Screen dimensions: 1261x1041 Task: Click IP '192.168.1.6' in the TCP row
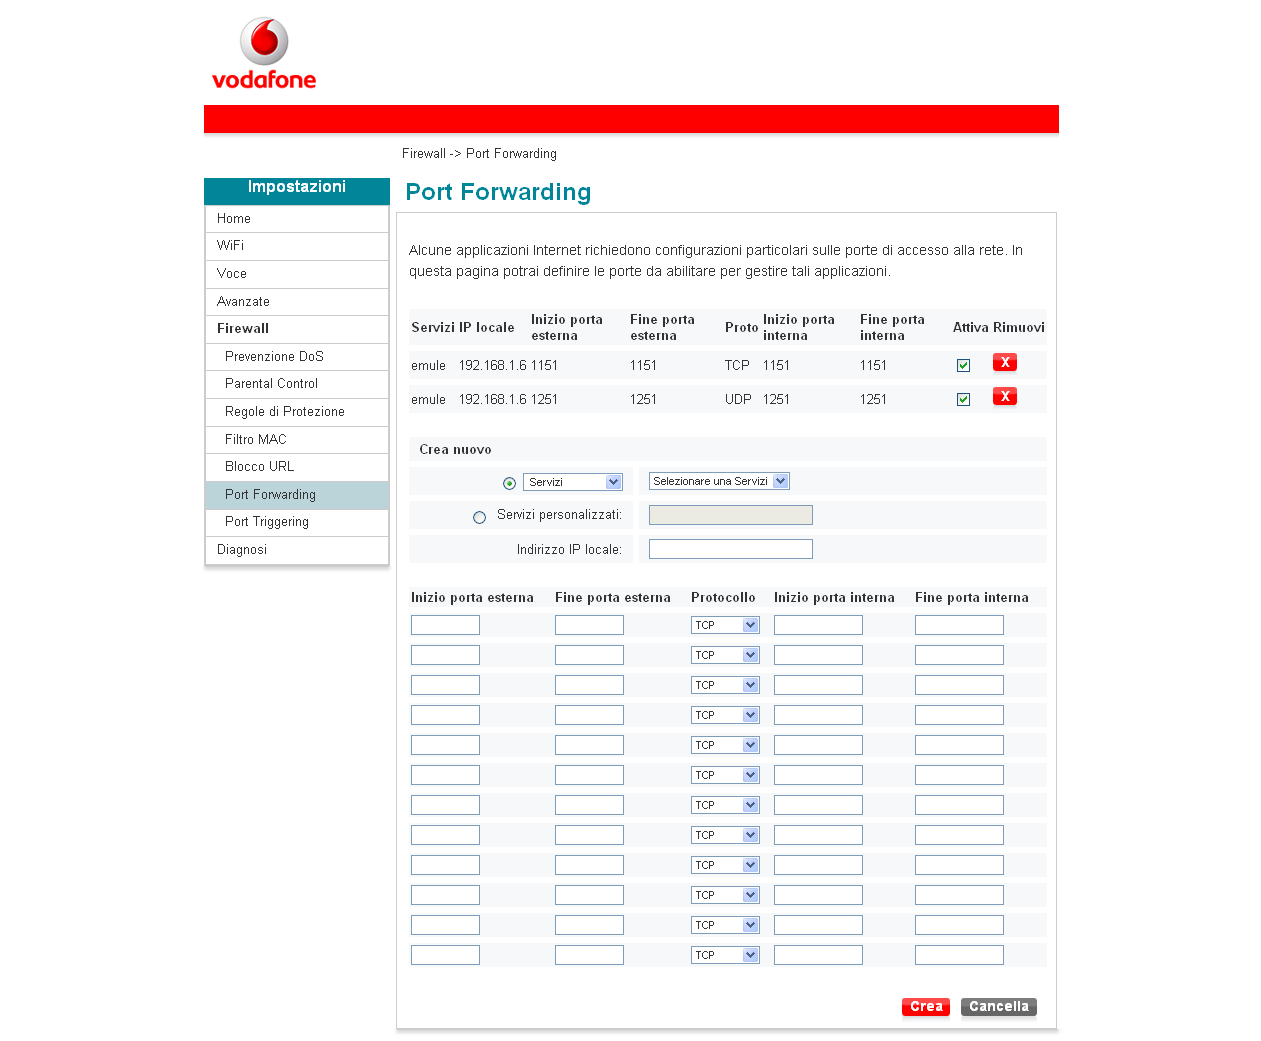[x=493, y=366]
